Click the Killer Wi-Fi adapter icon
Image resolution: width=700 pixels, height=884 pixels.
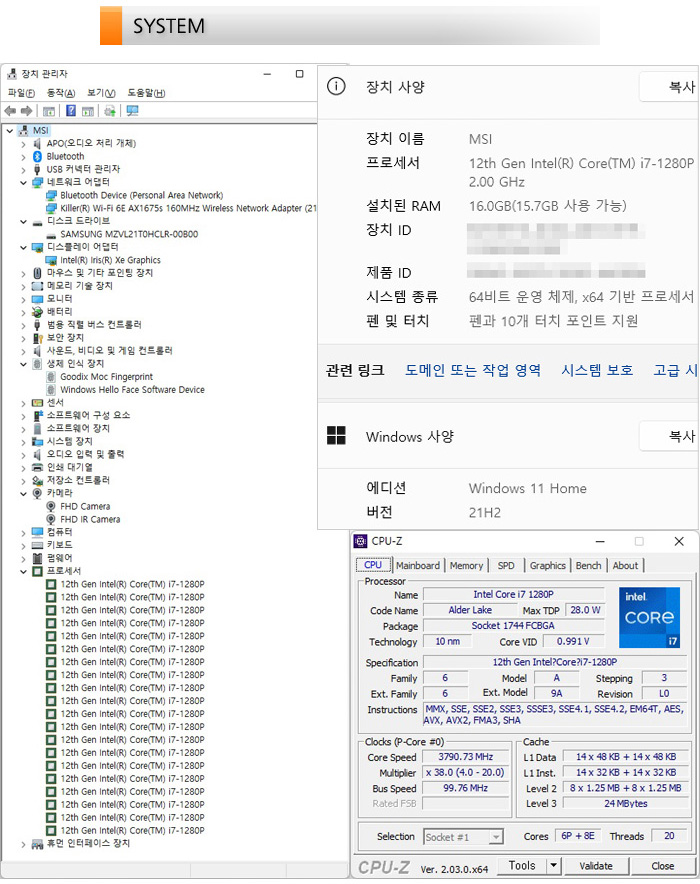pos(51,208)
